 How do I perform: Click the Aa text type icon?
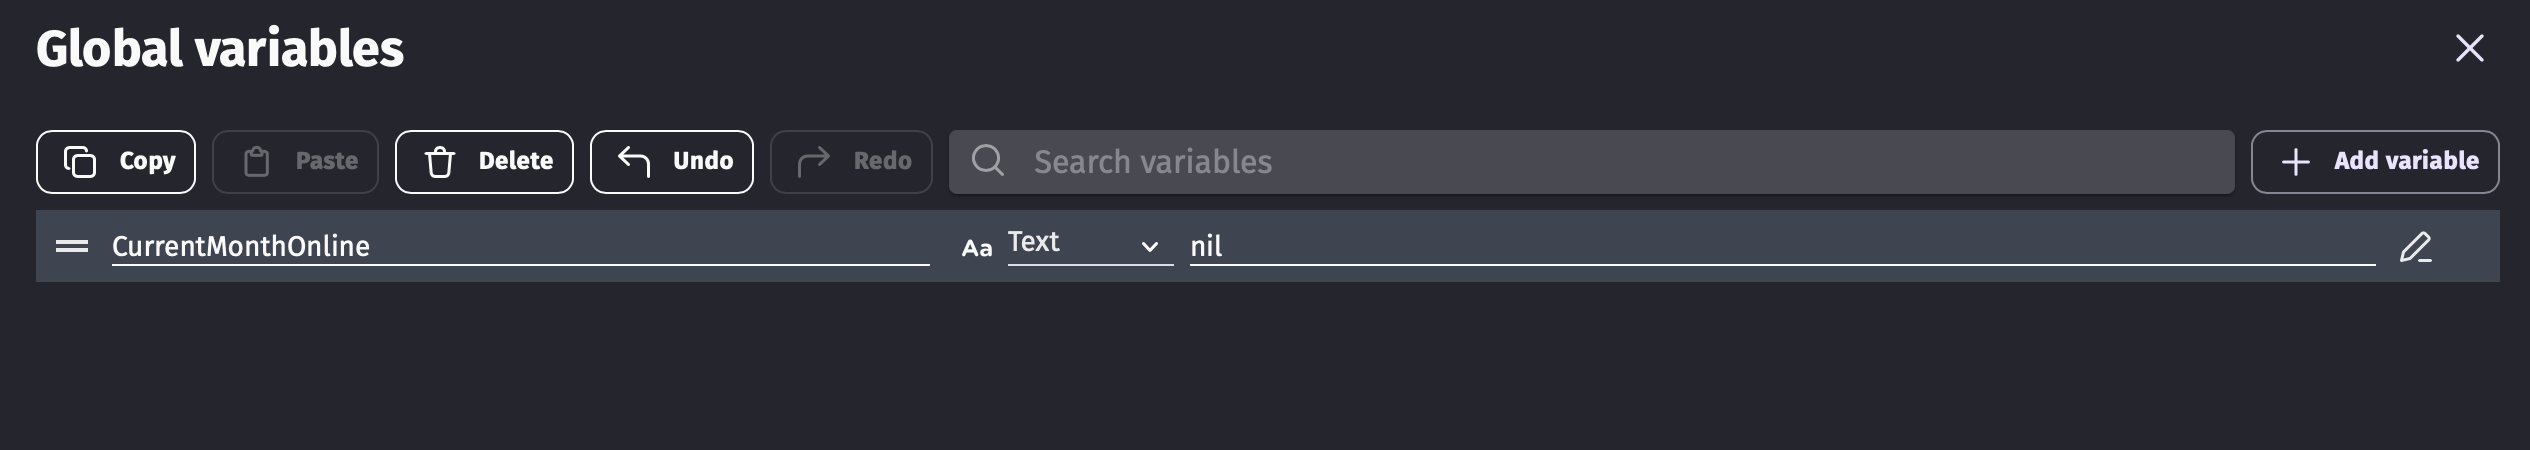tap(977, 248)
